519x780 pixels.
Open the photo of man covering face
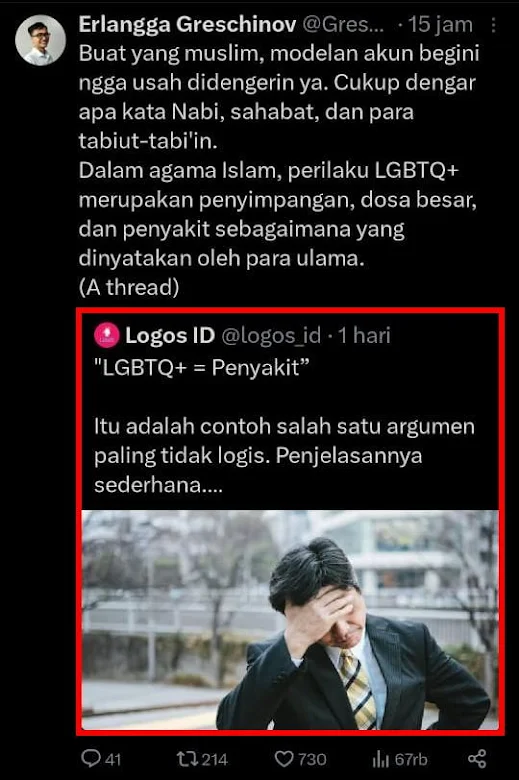coord(290,620)
